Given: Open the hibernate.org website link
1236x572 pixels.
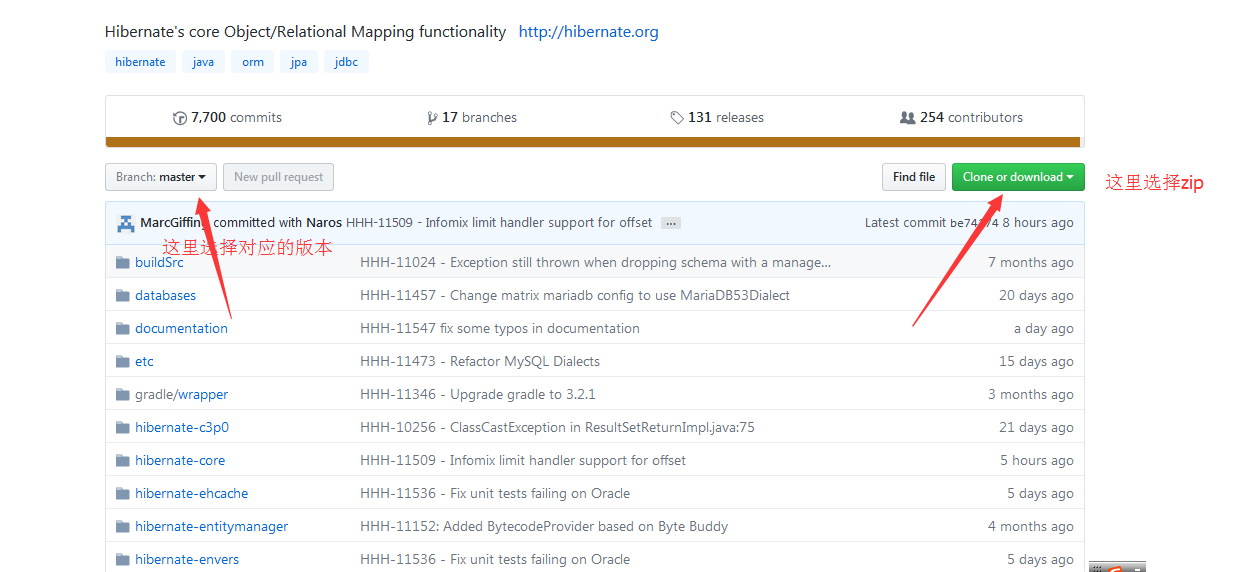Looking at the screenshot, I should tap(588, 32).
